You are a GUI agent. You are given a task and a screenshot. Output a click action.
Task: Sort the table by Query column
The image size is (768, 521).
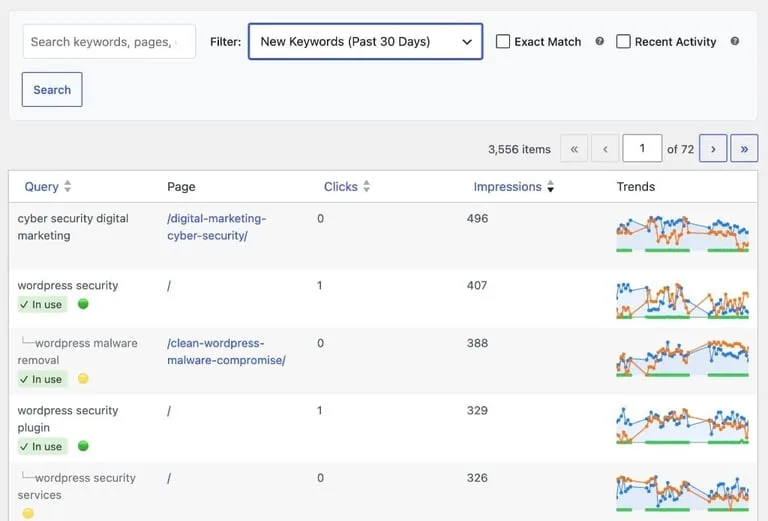click(42, 187)
